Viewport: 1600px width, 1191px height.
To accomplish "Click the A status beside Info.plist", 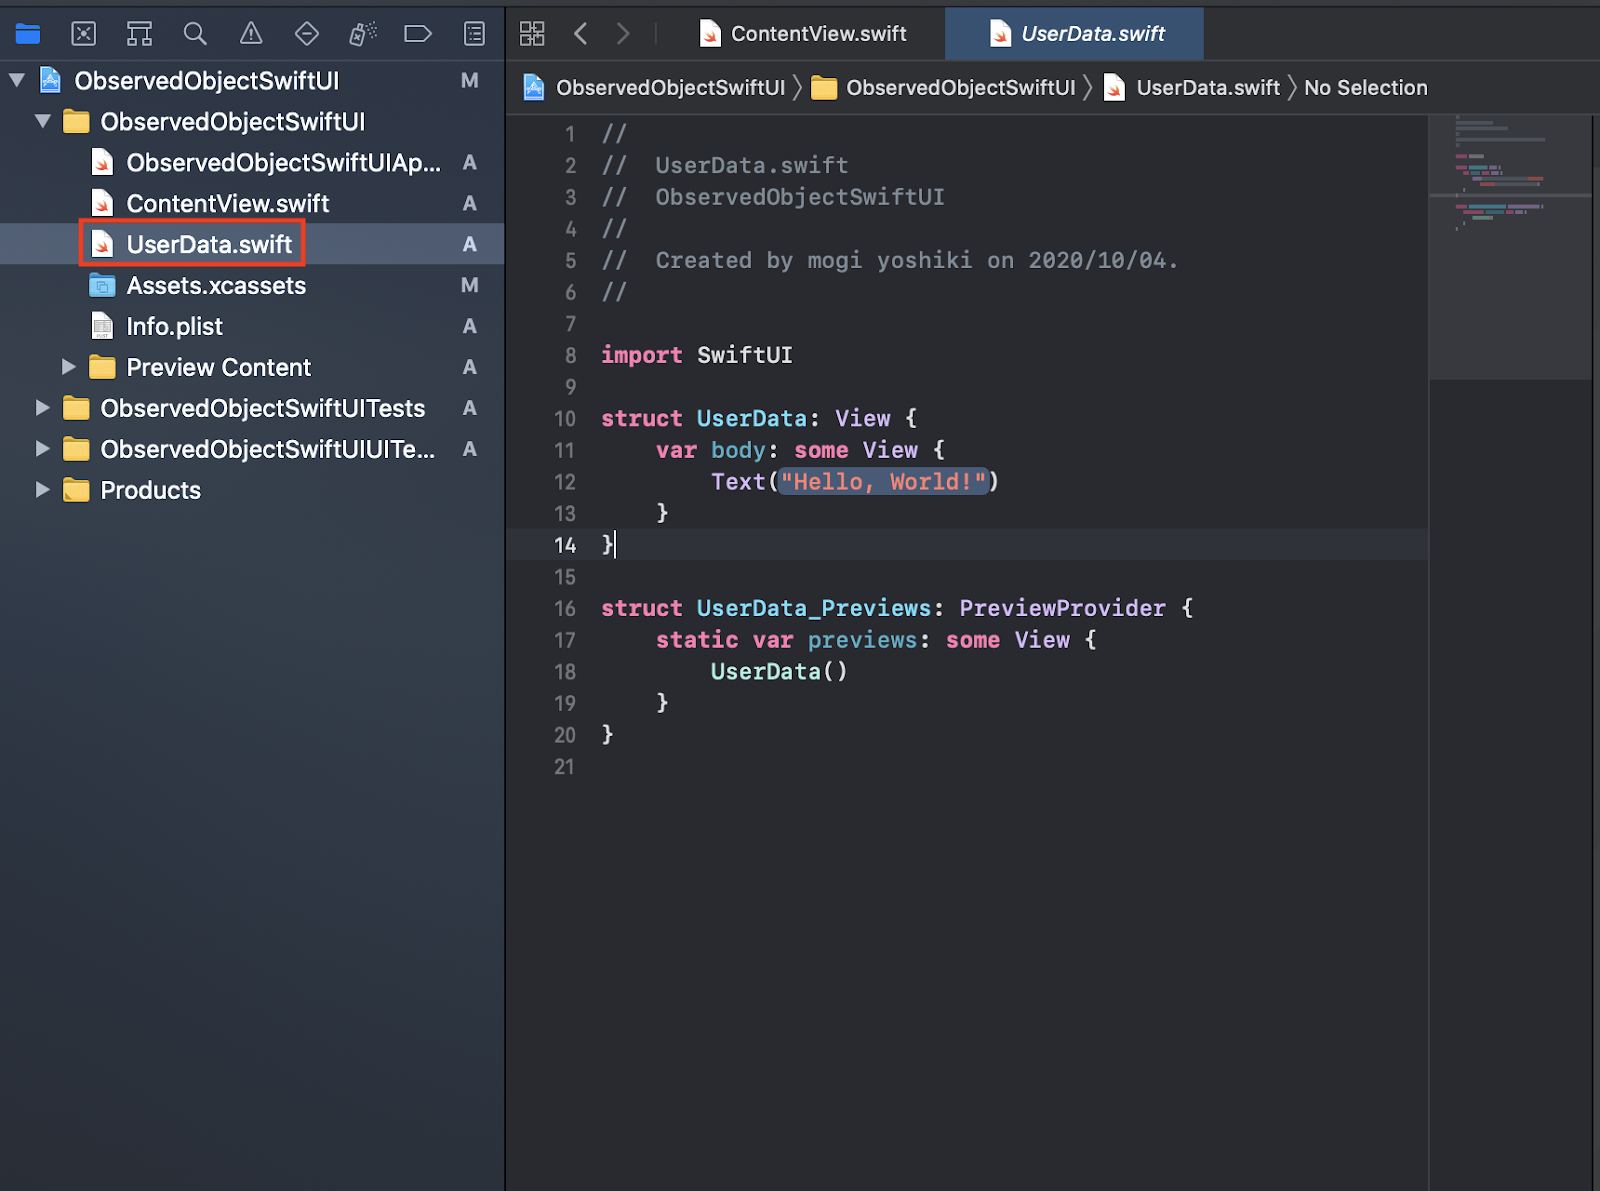I will (x=470, y=326).
